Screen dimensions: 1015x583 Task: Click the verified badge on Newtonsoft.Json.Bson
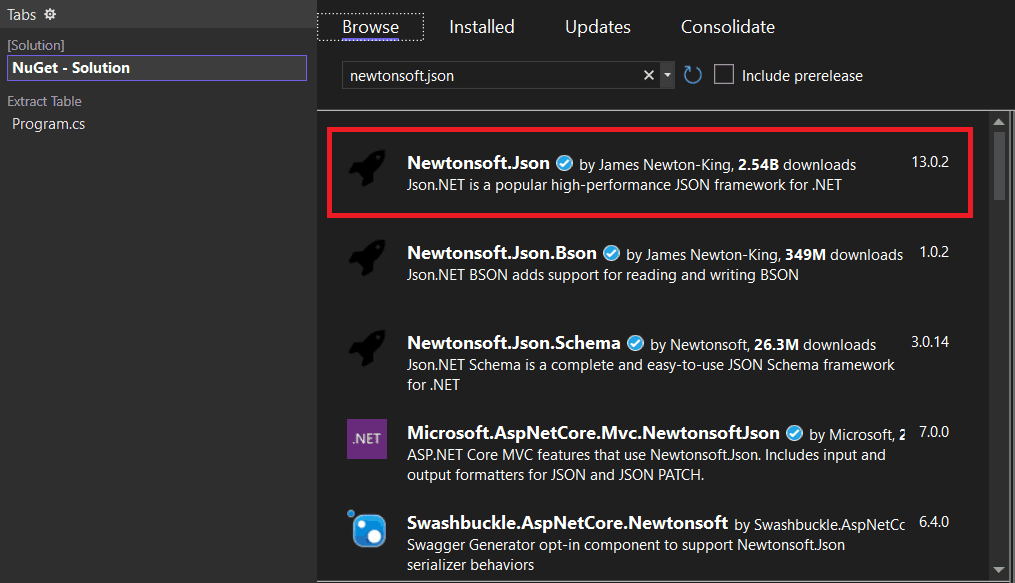click(611, 253)
